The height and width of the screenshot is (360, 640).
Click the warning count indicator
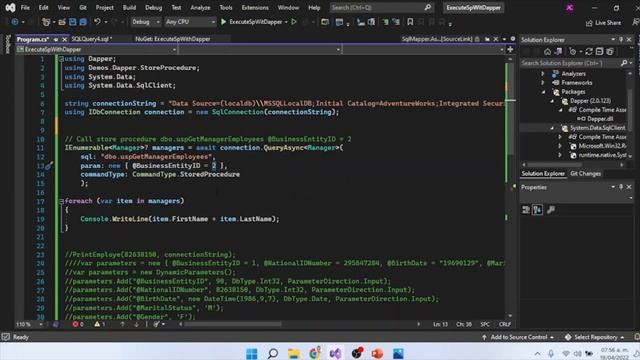pos(100,324)
